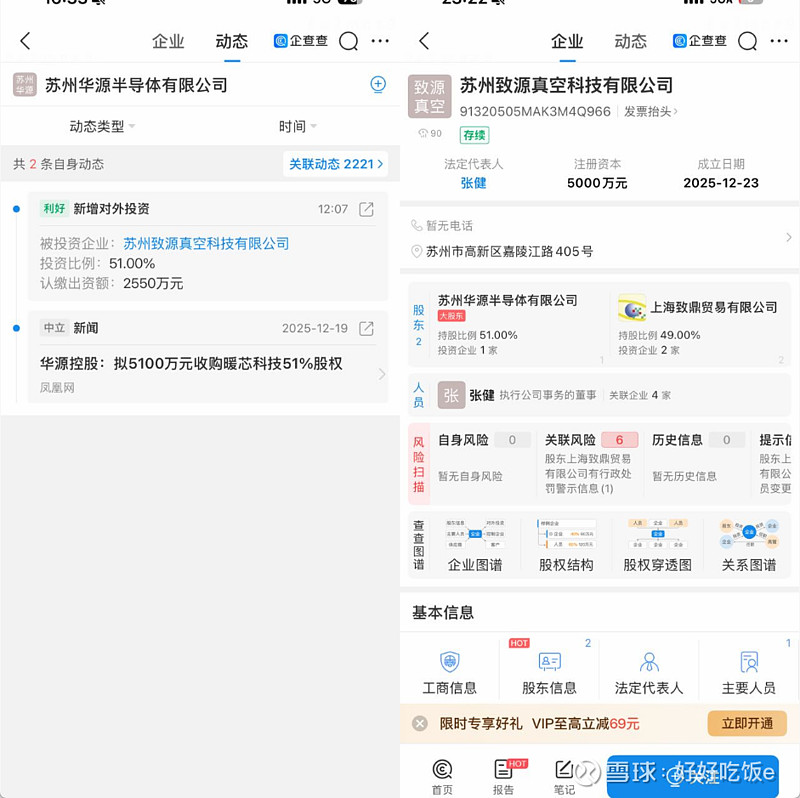Open 股权结构 chart

tap(566, 545)
